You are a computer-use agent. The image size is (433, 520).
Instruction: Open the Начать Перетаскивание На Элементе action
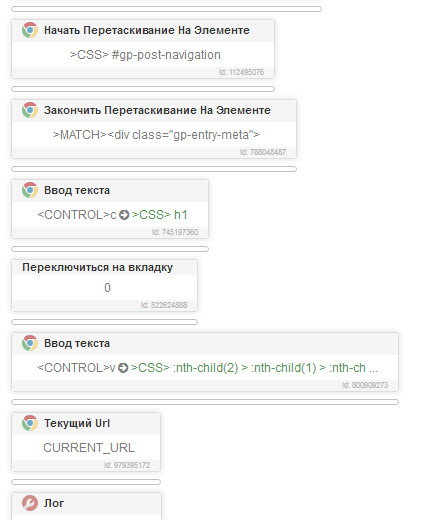pos(147,30)
